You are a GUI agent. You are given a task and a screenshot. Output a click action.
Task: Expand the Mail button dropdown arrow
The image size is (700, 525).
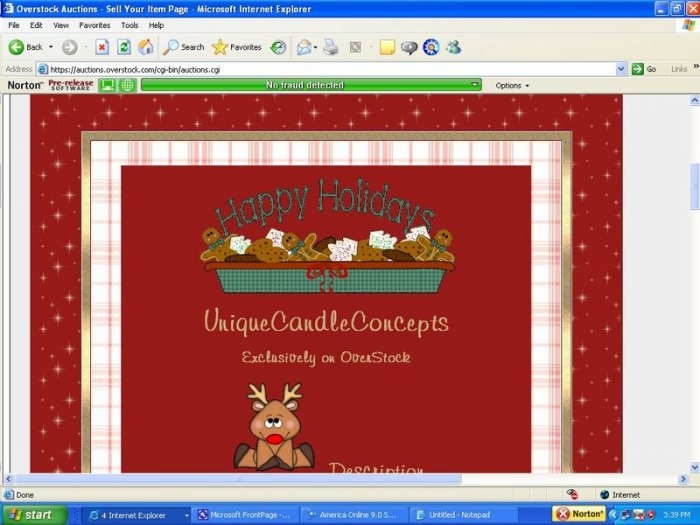pyautogui.click(x=315, y=47)
